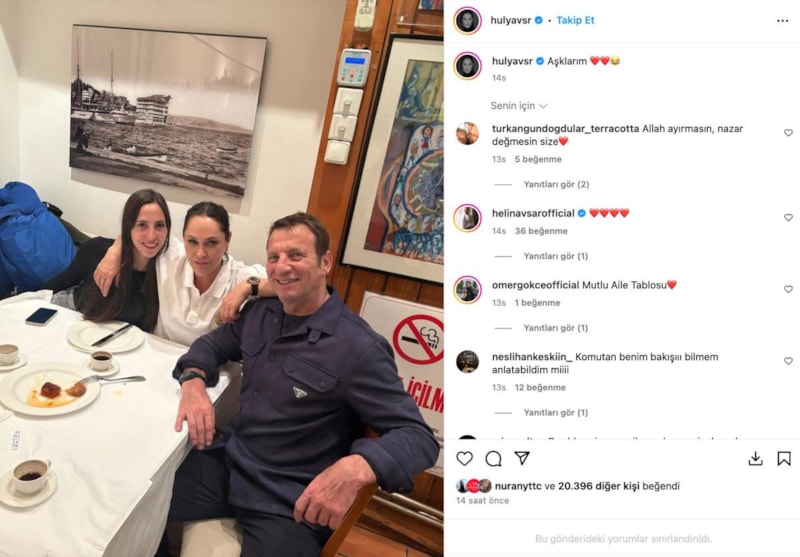Image resolution: width=800 pixels, height=557 pixels.
Task: Like turkangundogdular_terracotta's comment with the heart
Action: [788, 133]
